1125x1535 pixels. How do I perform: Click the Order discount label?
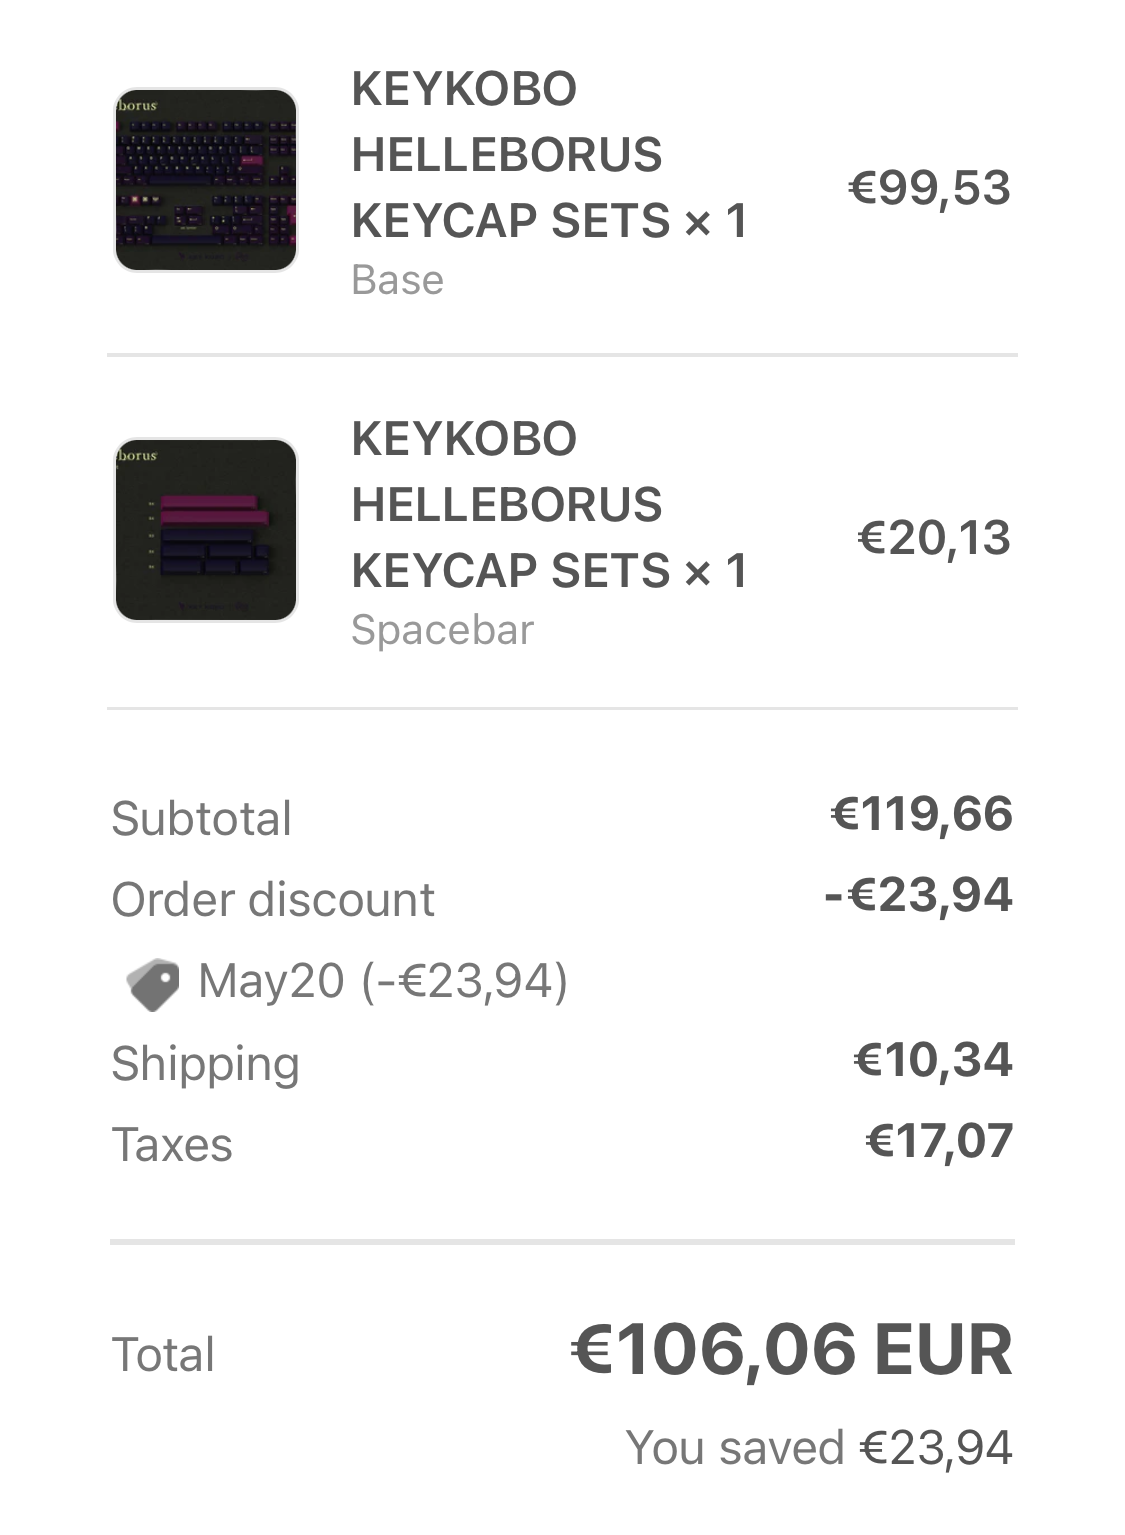pyautogui.click(x=273, y=899)
